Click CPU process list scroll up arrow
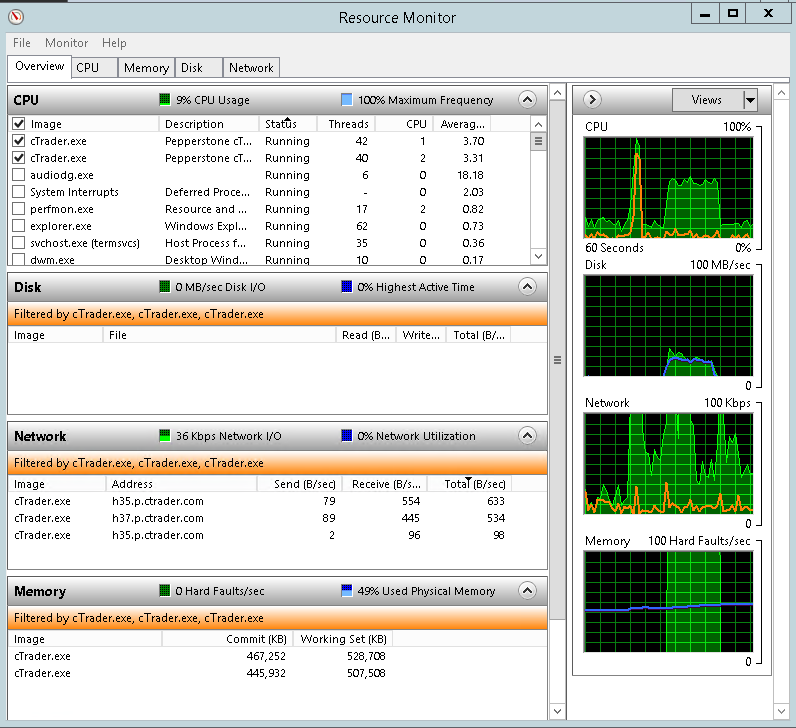This screenshot has width=796, height=728. (x=539, y=124)
